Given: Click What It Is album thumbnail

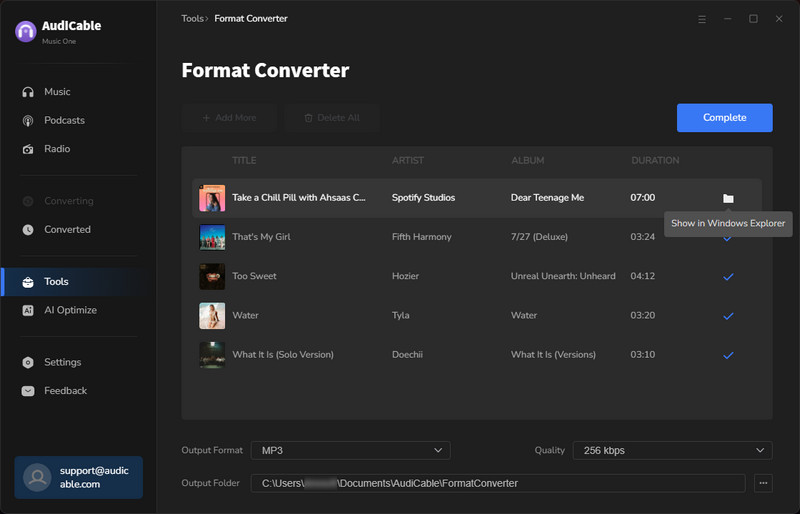Looking at the screenshot, I should pyautogui.click(x=212, y=355).
